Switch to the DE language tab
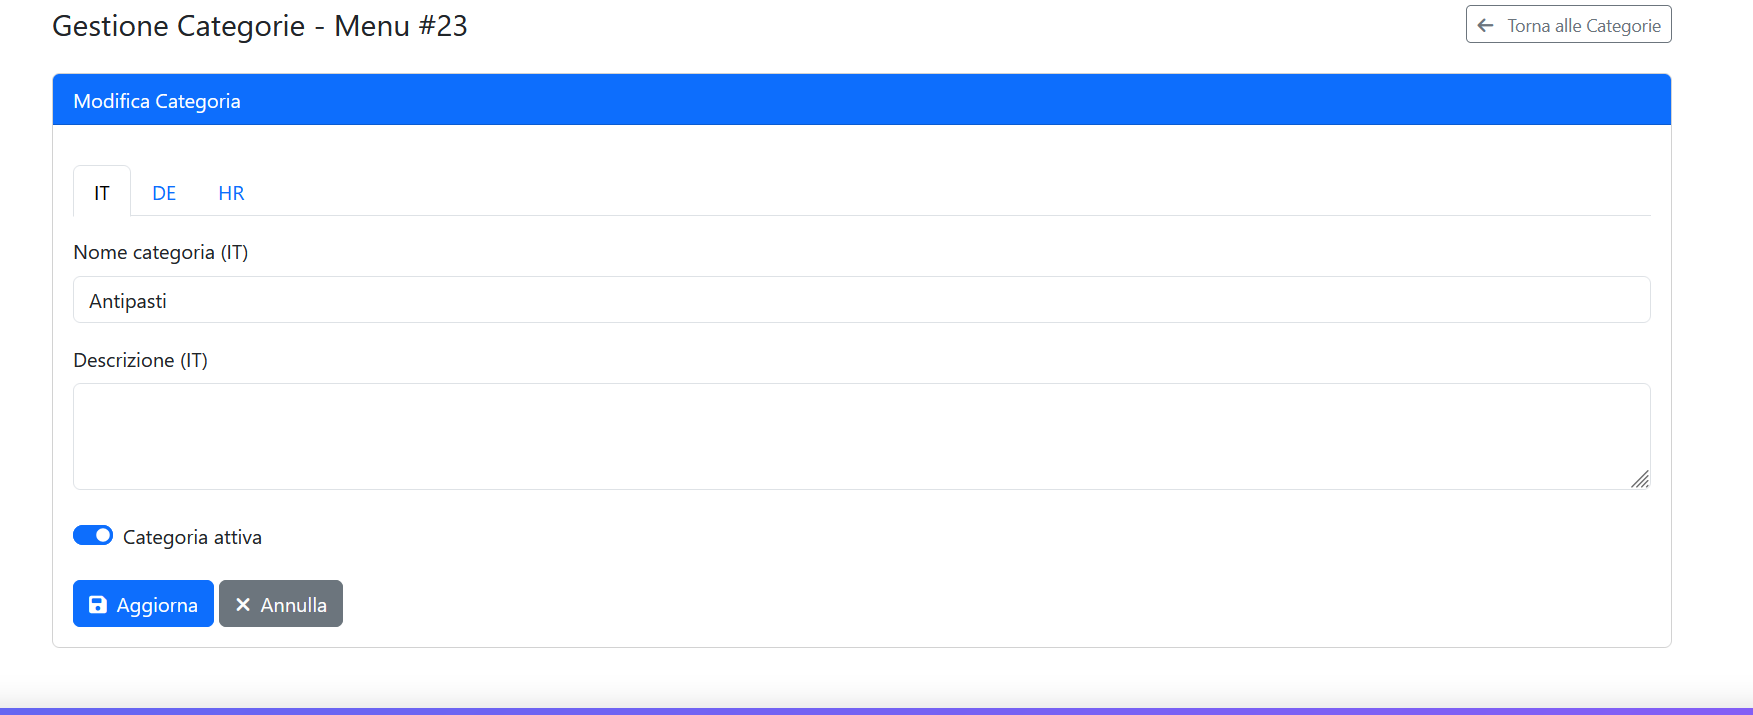This screenshot has height=715, width=1753. pos(164,193)
